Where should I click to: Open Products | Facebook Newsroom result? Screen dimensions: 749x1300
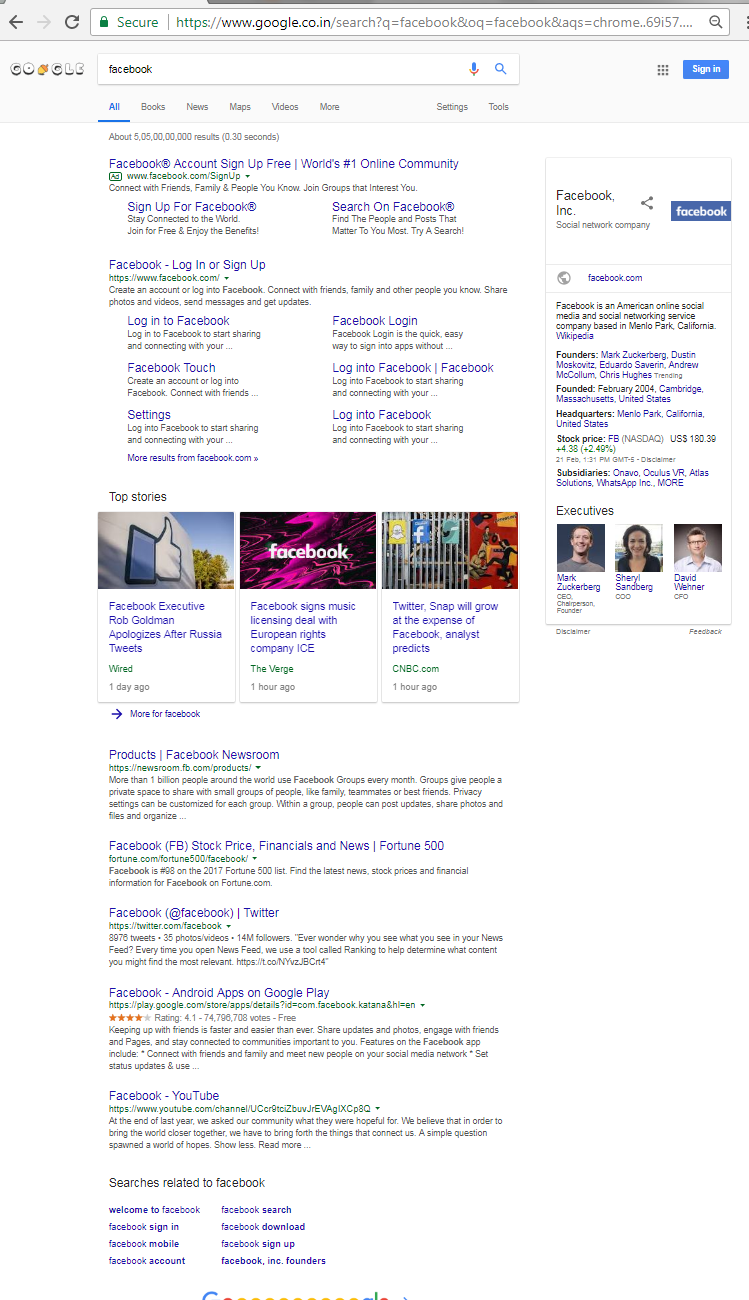point(194,755)
